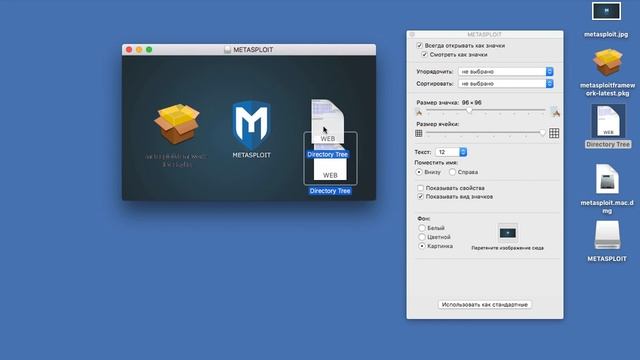
Task: Click the small icon size end of slider
Action: pos(418,112)
